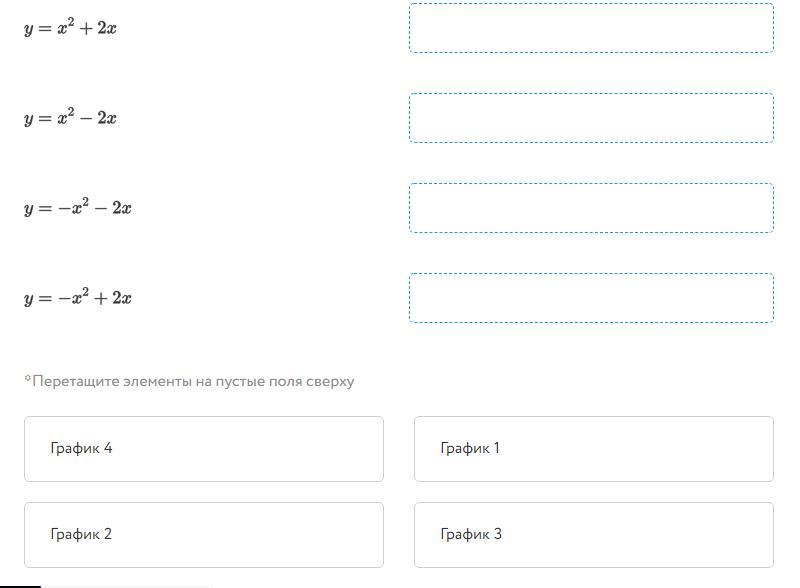Click the formula y = x² − 2x
This screenshot has width=800, height=588.
(71, 118)
